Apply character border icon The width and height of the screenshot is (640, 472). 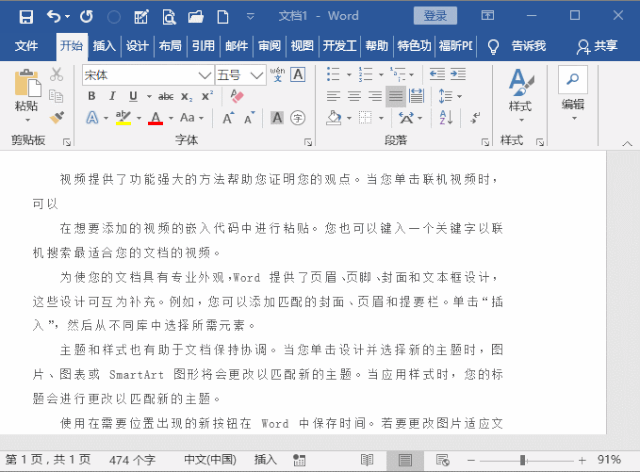tap(298, 75)
